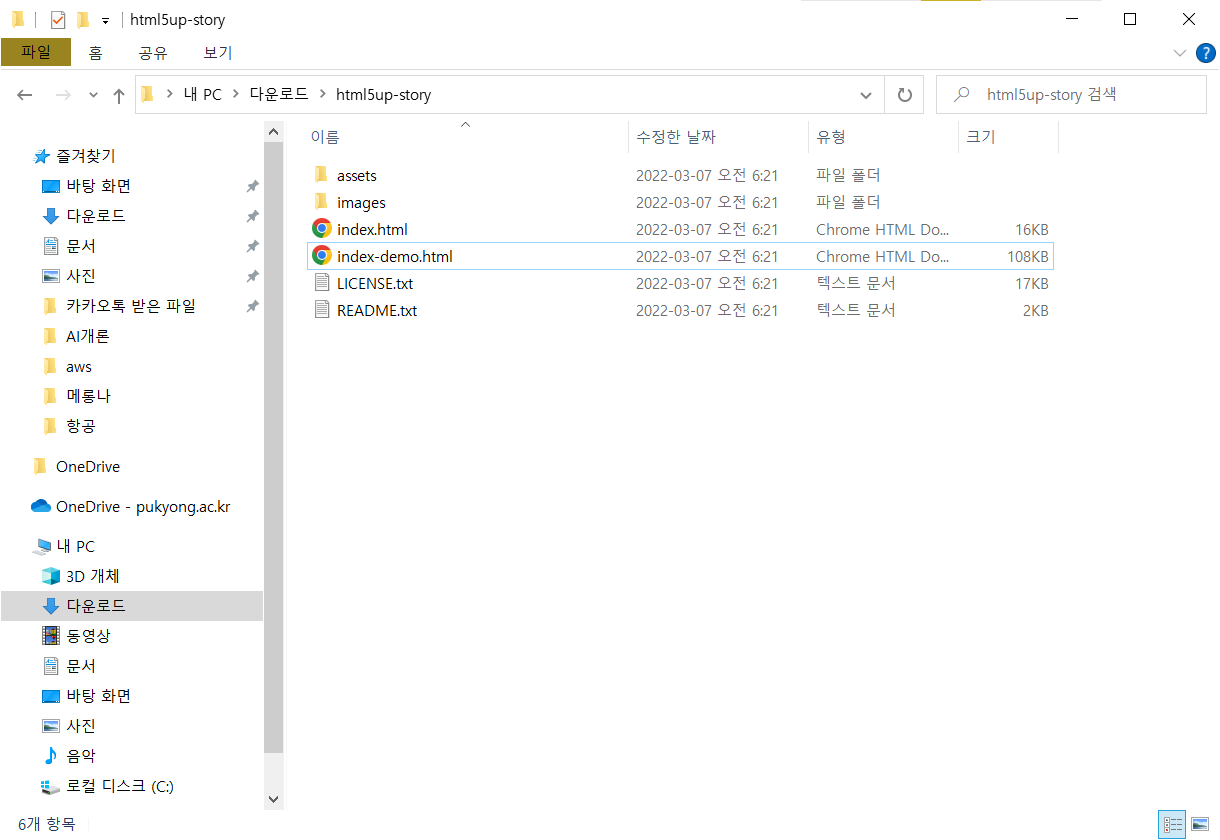Go up one folder level arrow
Viewport: 1220px width, 840px height.
[119, 95]
